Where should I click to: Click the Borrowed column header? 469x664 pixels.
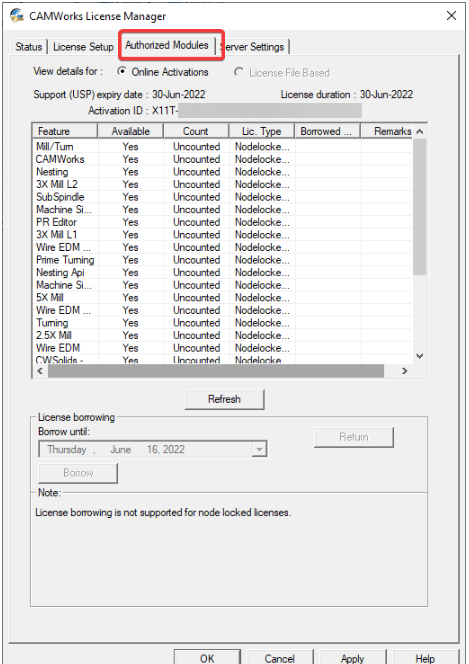coord(327,131)
